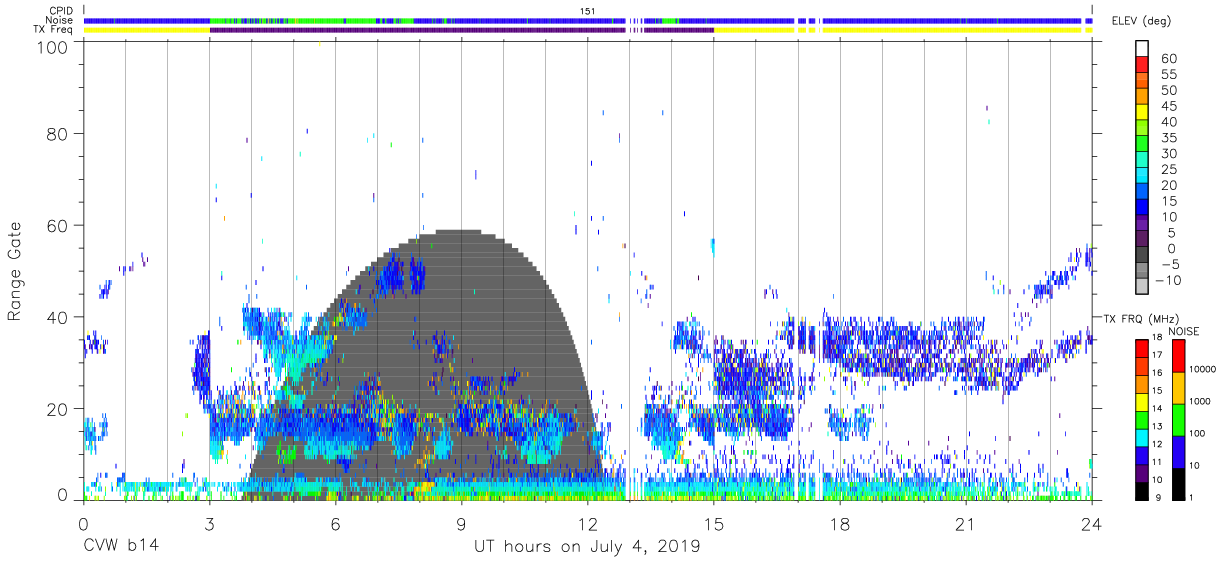Click the x-axis tick labeled 9
Screen dimensions: 1228x567
coord(461,524)
